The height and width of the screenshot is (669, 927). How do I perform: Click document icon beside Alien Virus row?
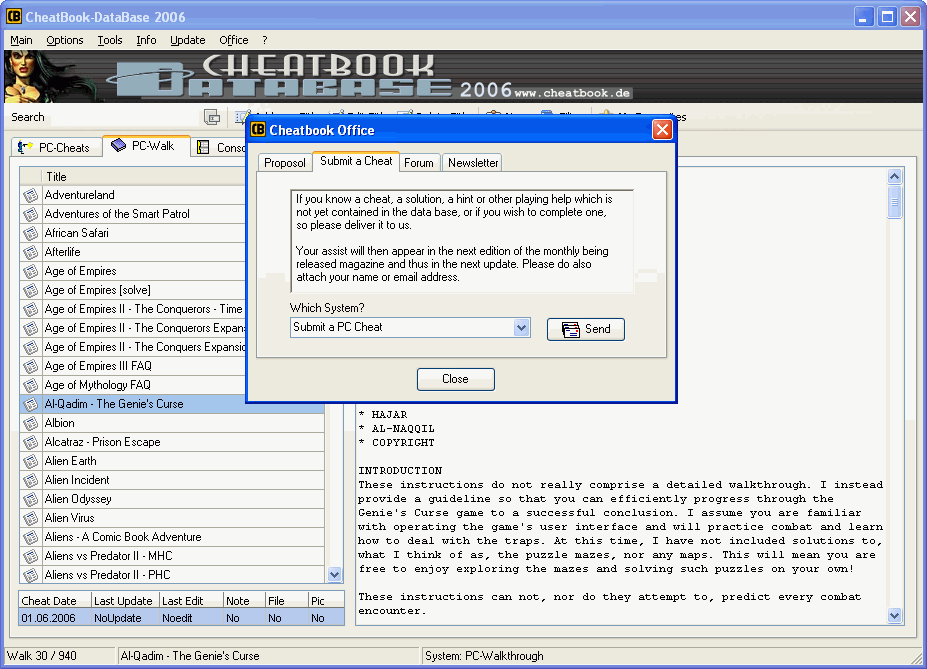[x=30, y=518]
